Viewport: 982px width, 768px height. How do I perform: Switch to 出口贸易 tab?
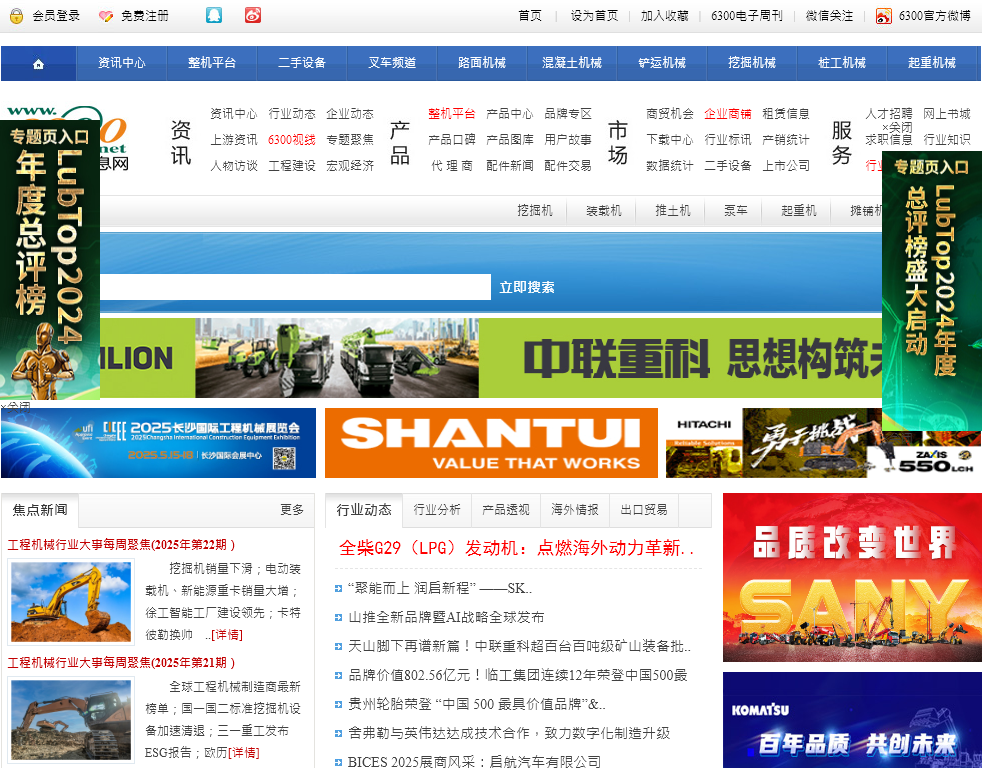point(644,510)
